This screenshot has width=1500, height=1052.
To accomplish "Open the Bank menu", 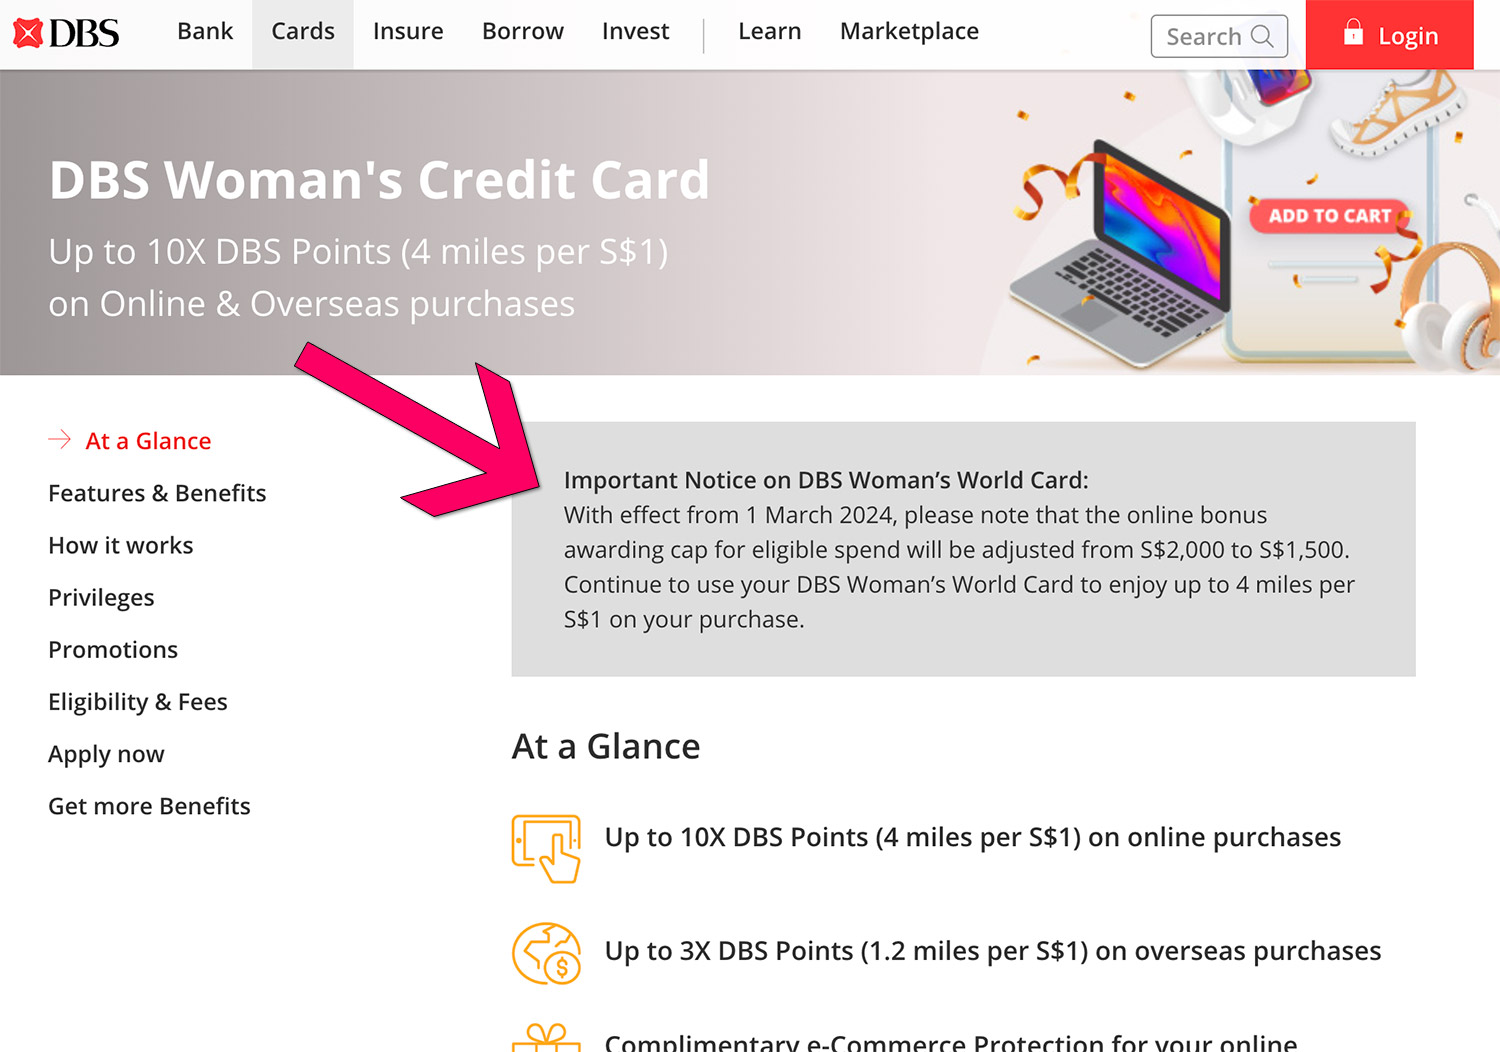I will tap(205, 32).
